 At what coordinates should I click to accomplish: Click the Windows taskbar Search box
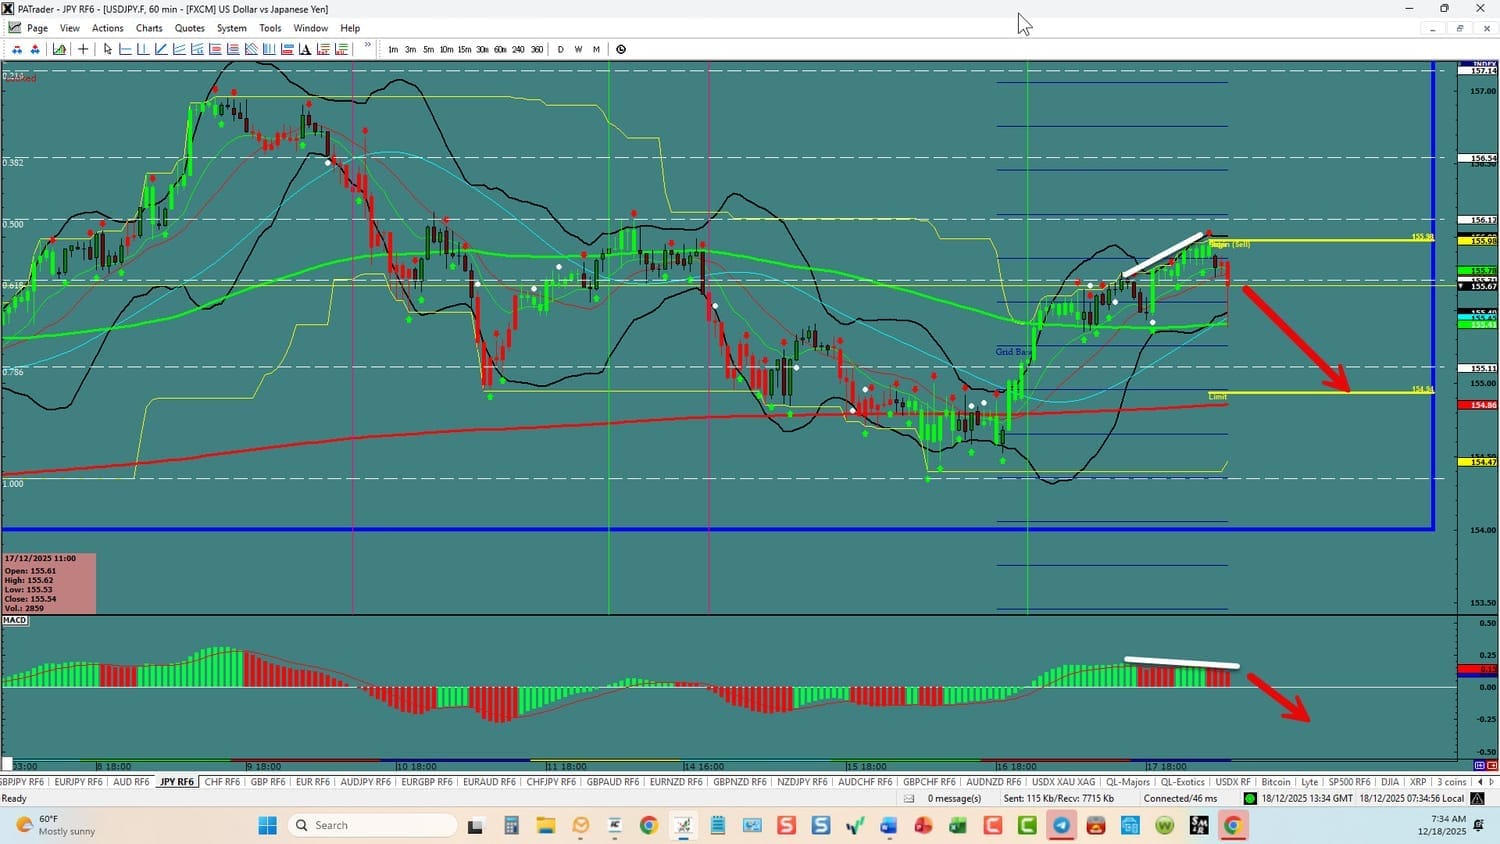tap(372, 825)
